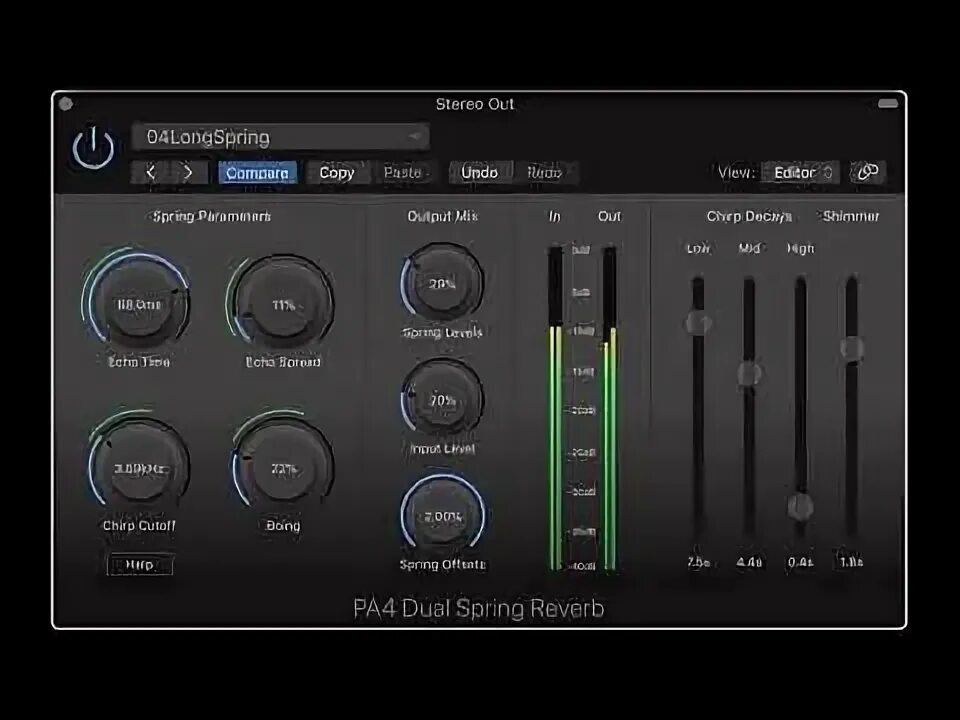Click the In level meter
This screenshot has width=960, height=720.
[x=555, y=408]
